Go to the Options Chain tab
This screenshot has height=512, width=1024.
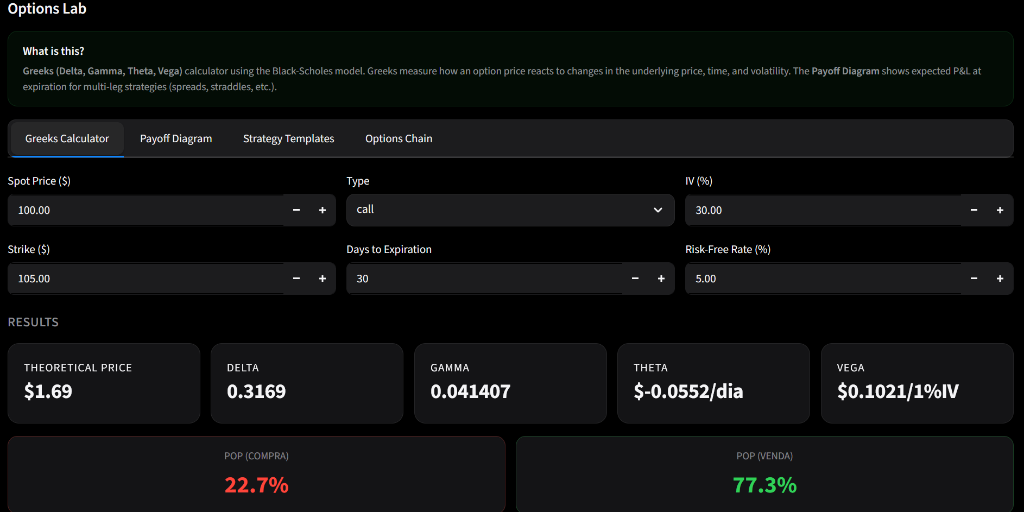coord(398,139)
